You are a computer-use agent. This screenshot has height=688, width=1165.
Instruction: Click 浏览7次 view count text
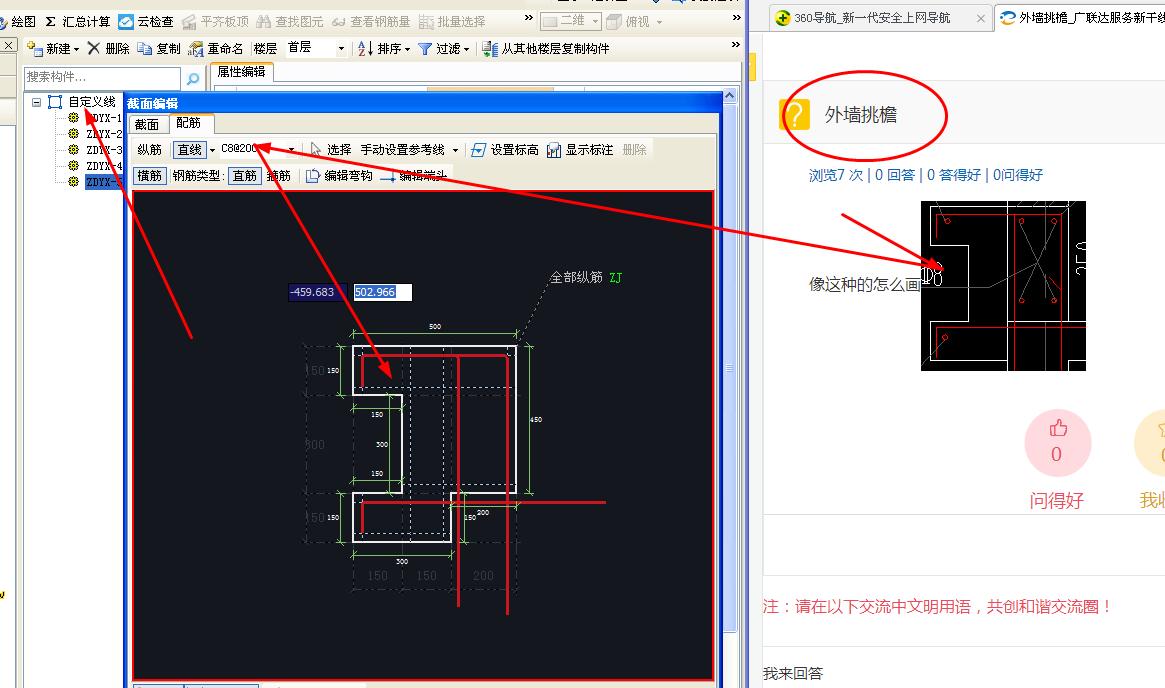pos(836,175)
